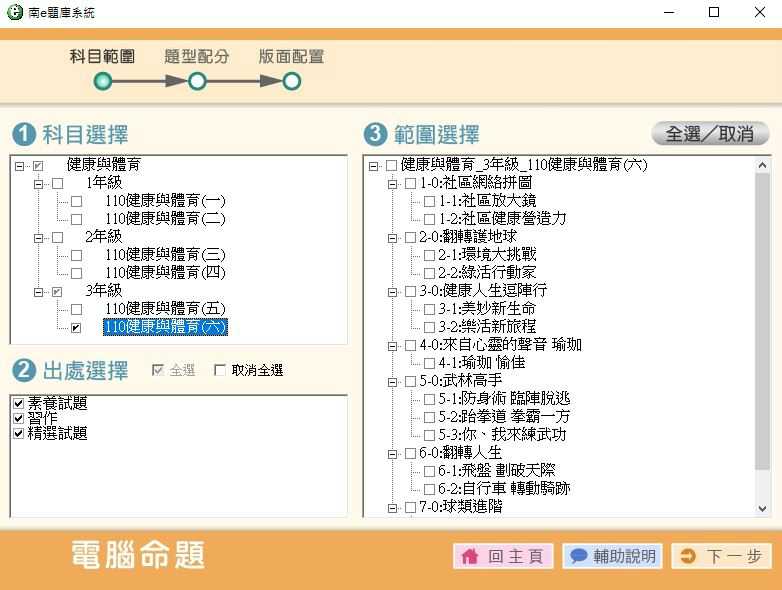This screenshot has width=782, height=590.
Task: Check 110健康與體育(五) checkbox
Action: tap(76, 310)
